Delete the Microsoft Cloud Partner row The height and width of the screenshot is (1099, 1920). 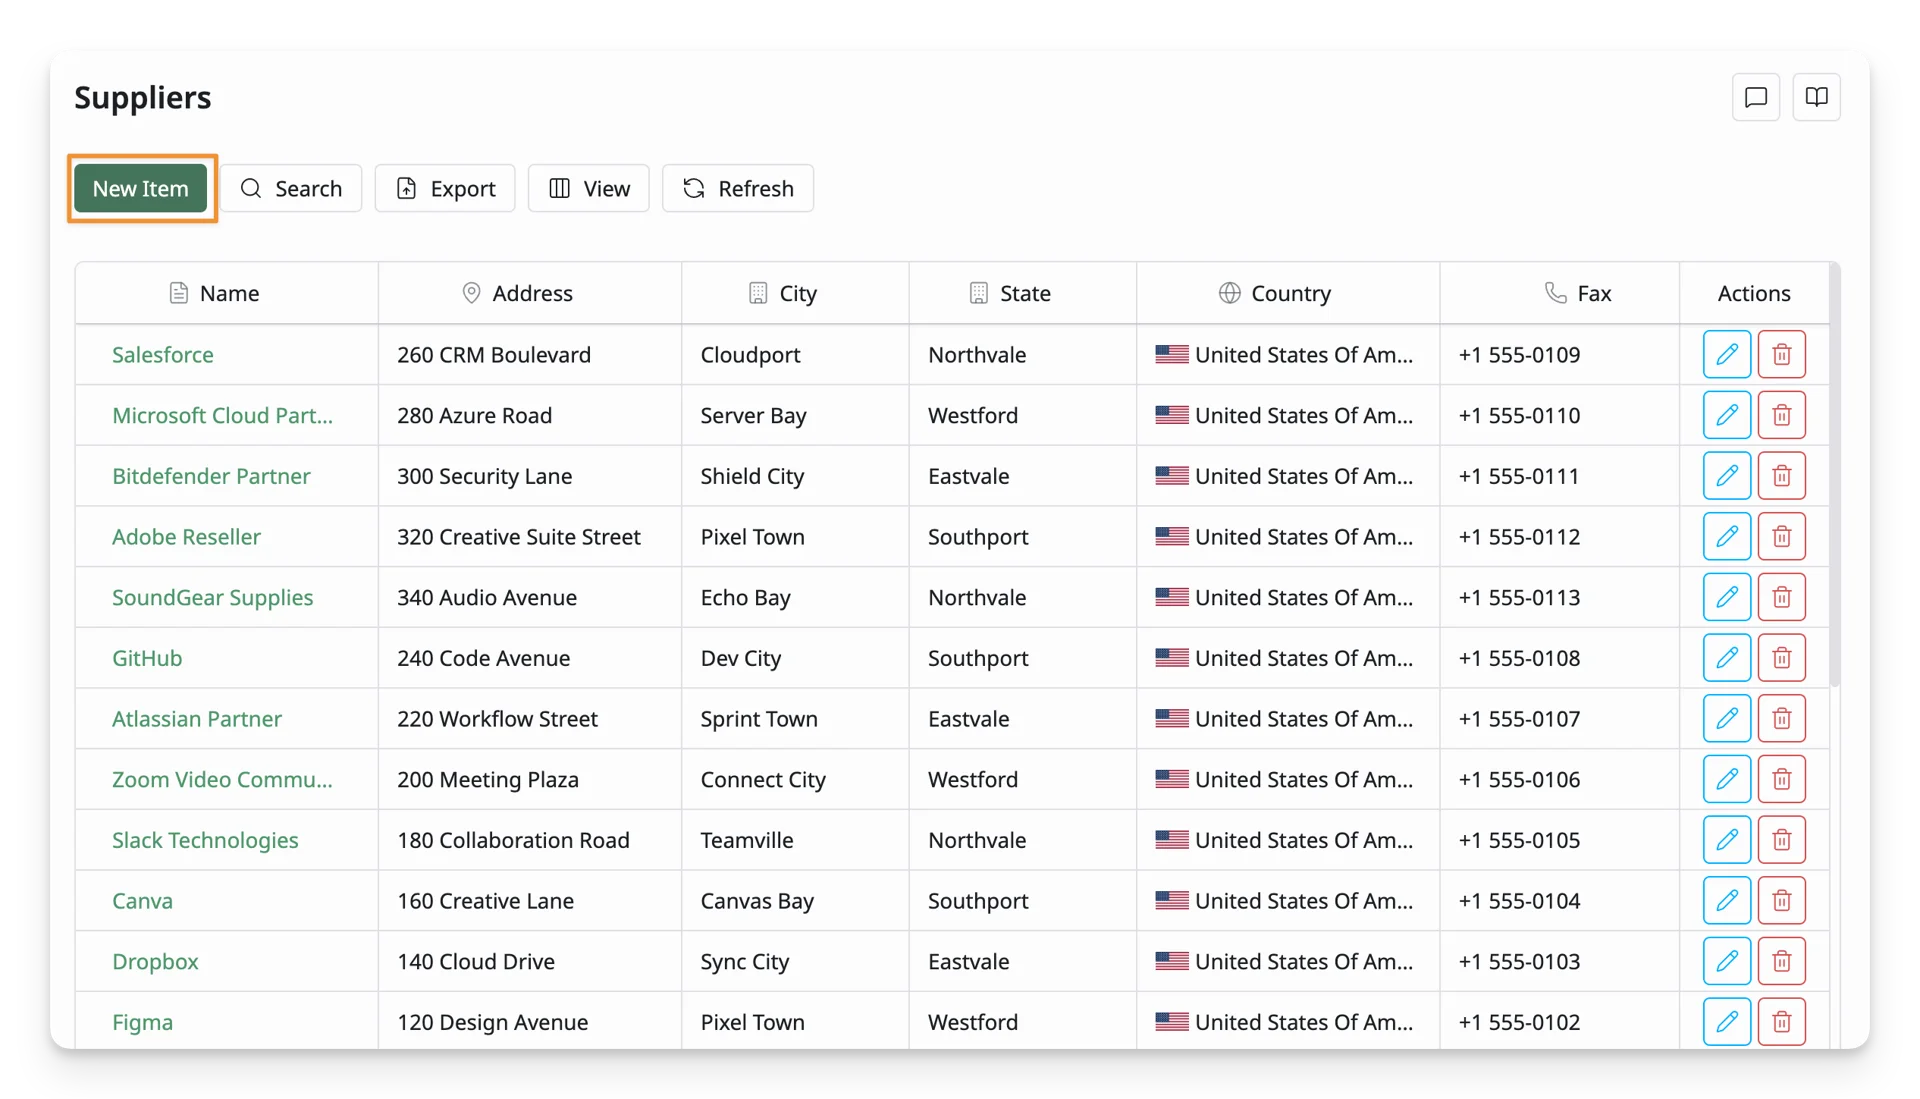[x=1781, y=415]
